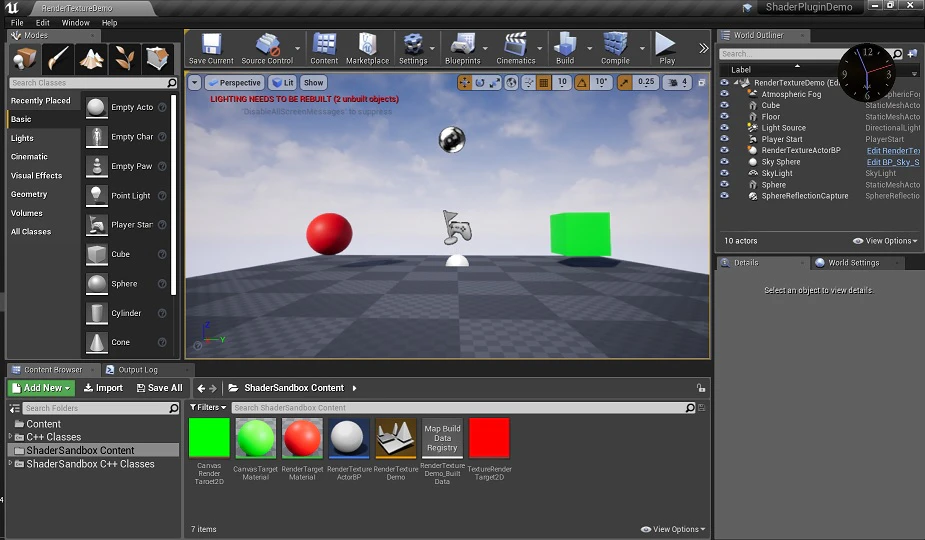Select the Geometry Editing mode icon
Image resolution: width=925 pixels, height=540 pixels.
[158, 58]
